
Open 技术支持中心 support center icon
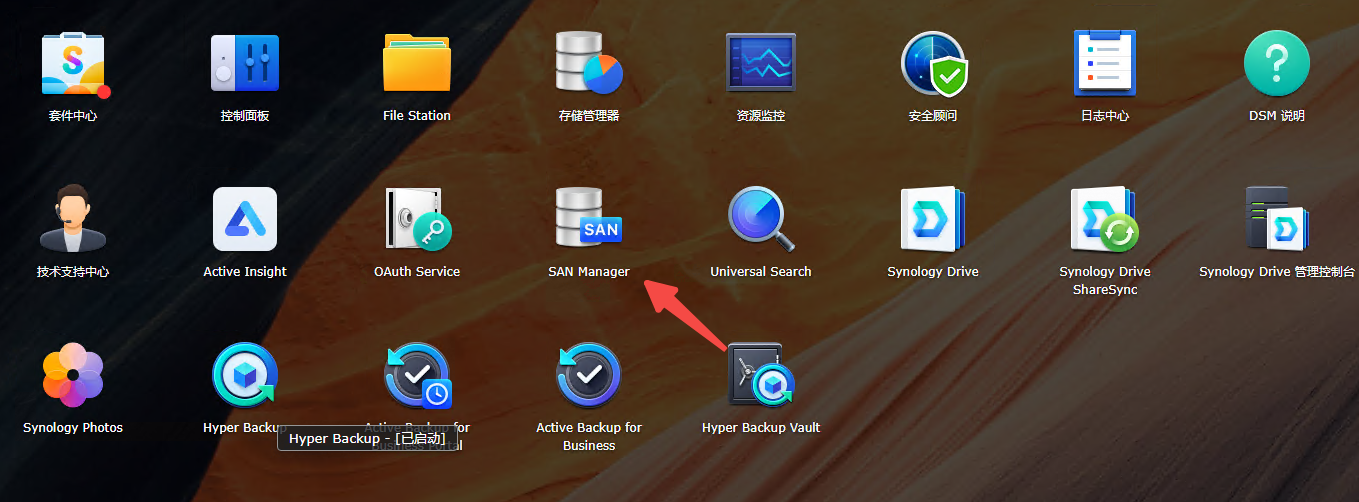coord(73,219)
